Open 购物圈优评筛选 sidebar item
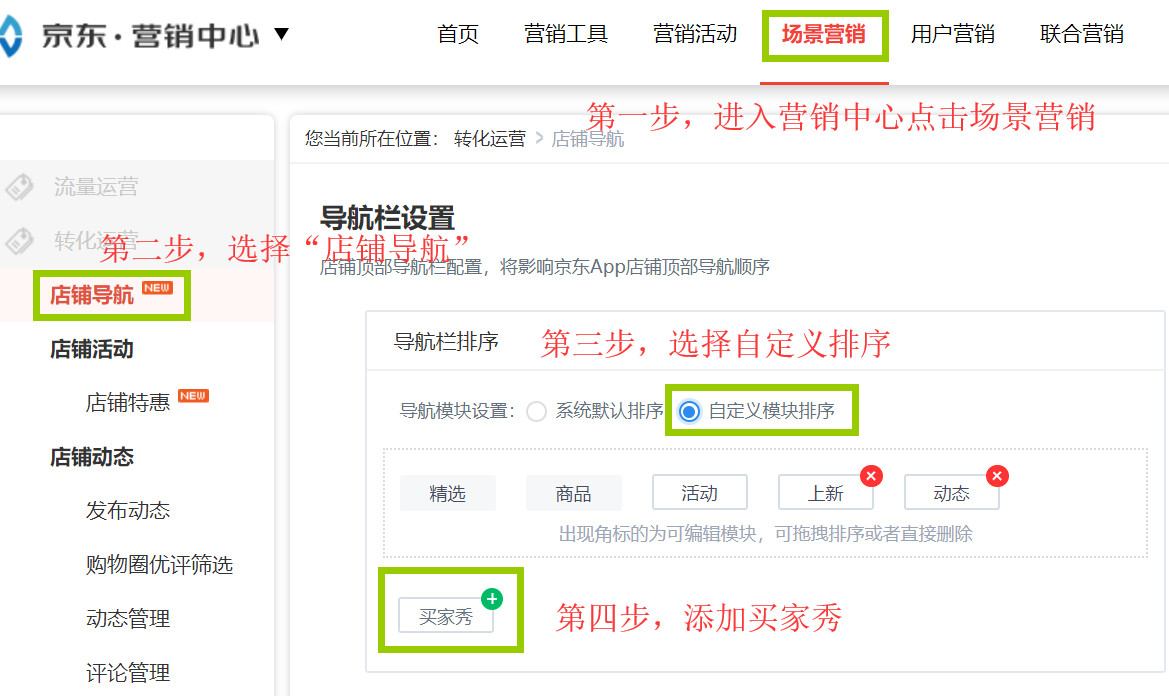The image size is (1169, 696). [x=160, y=564]
